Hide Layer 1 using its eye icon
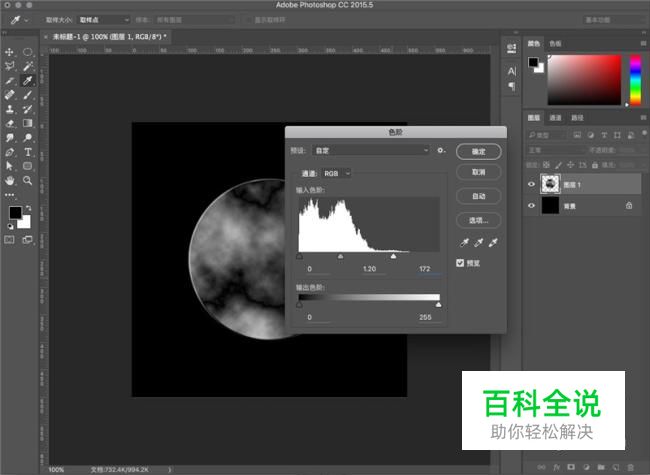Viewport: 650px width, 475px height. click(531, 184)
